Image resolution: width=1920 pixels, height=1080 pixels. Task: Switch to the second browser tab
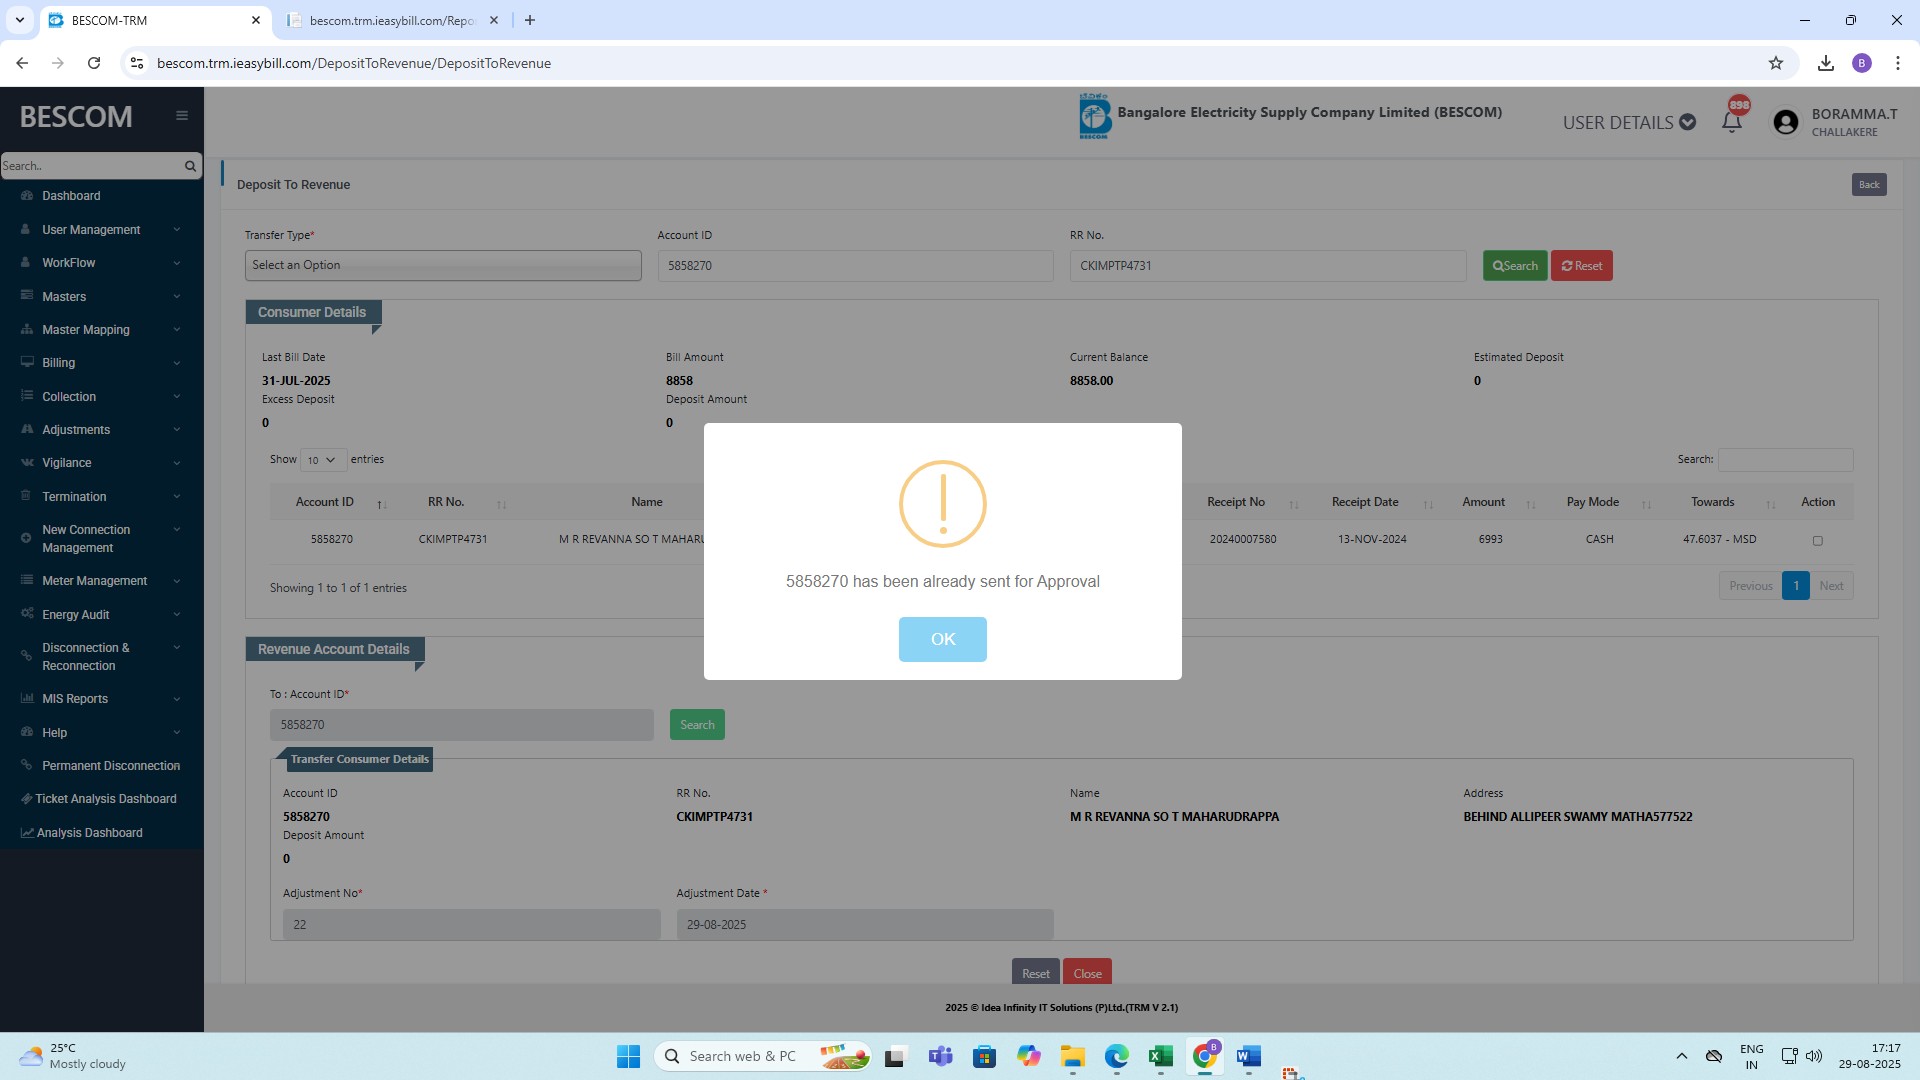tap(390, 20)
